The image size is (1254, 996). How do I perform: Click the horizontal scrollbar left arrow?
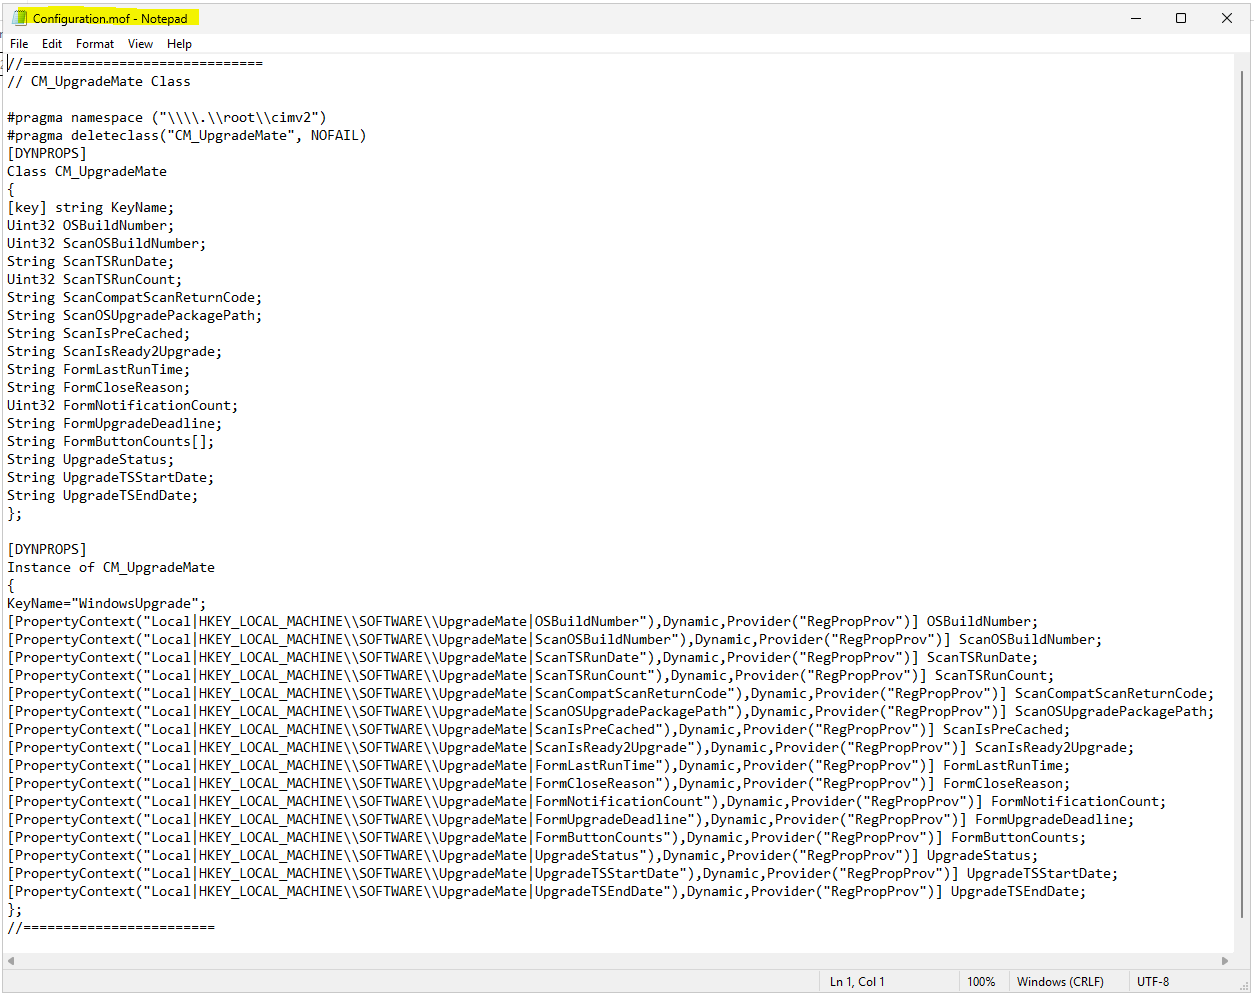[10, 961]
